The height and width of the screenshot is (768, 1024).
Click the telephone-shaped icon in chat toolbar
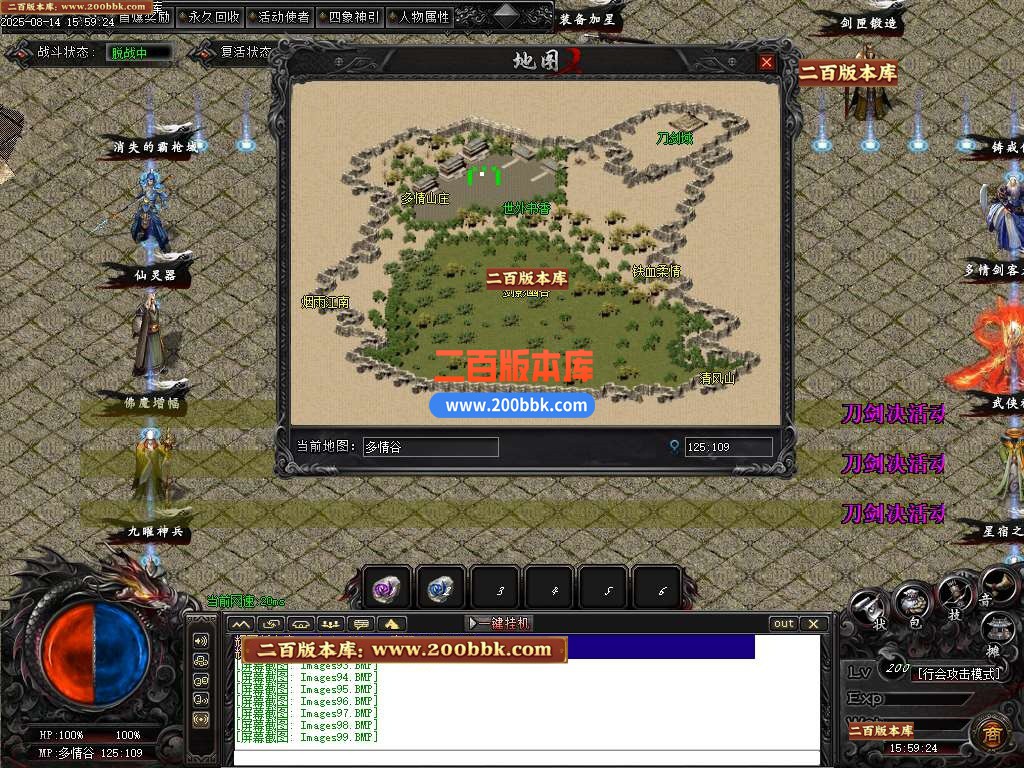point(301,624)
